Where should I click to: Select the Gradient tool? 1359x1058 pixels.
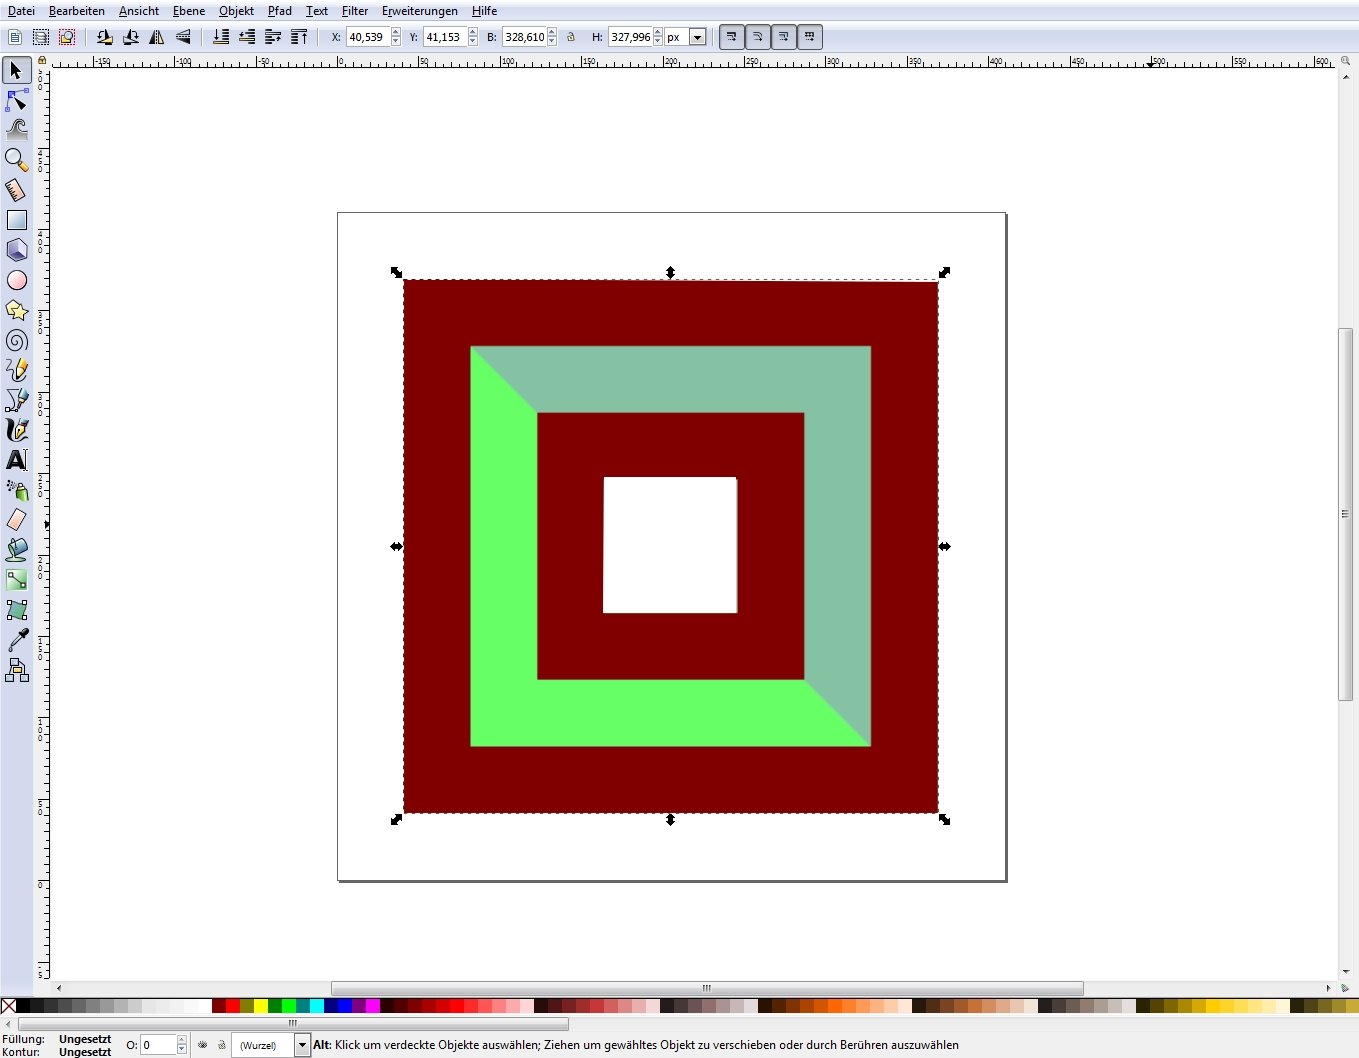[x=16, y=580]
